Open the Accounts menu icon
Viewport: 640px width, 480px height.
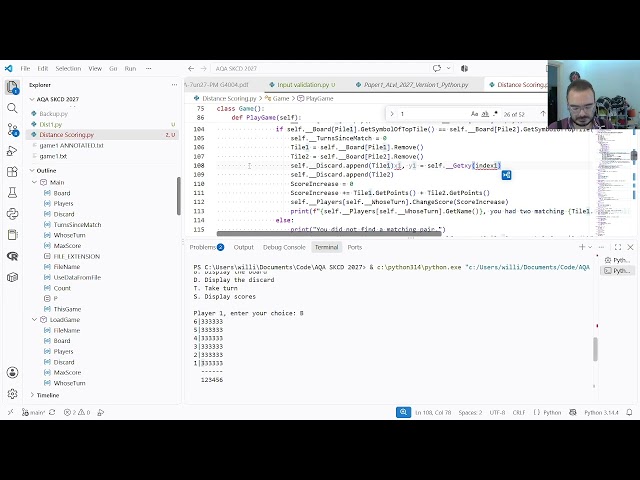click(x=12, y=372)
